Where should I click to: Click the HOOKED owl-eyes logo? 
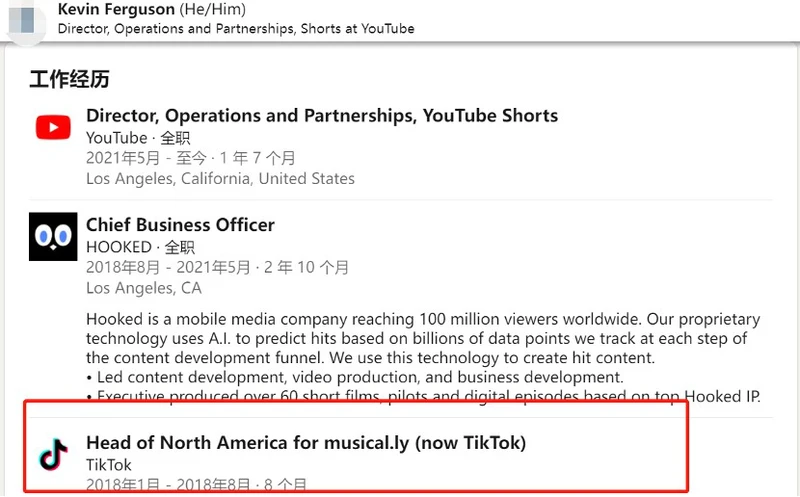pyautogui.click(x=53, y=237)
